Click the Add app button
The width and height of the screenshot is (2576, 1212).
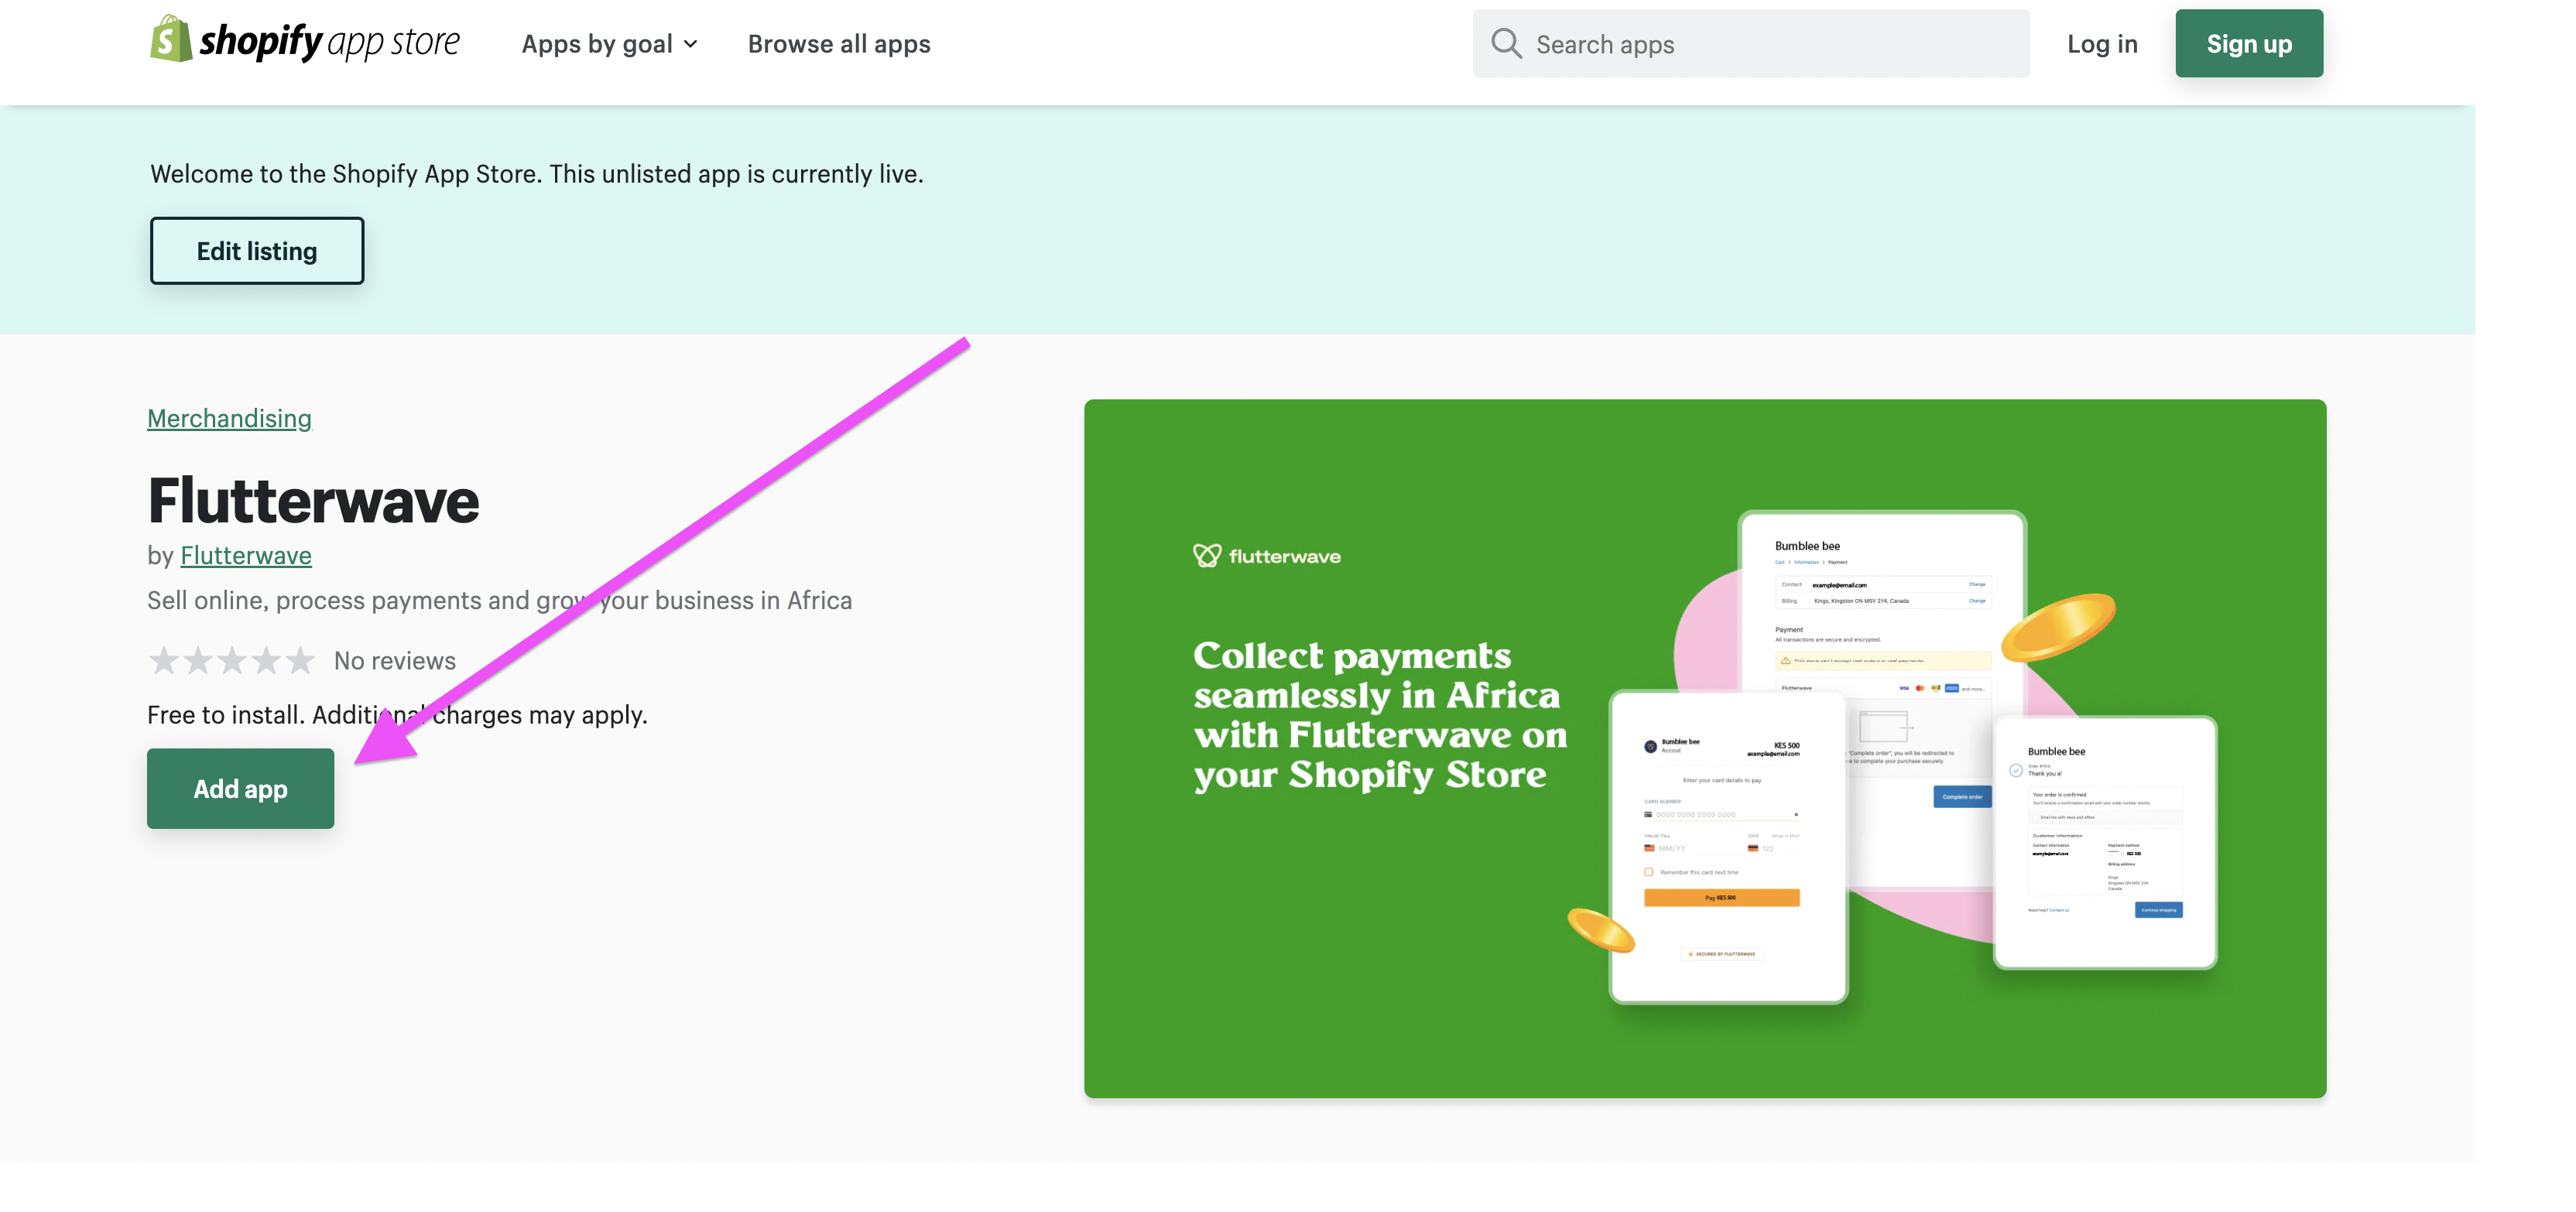click(240, 789)
